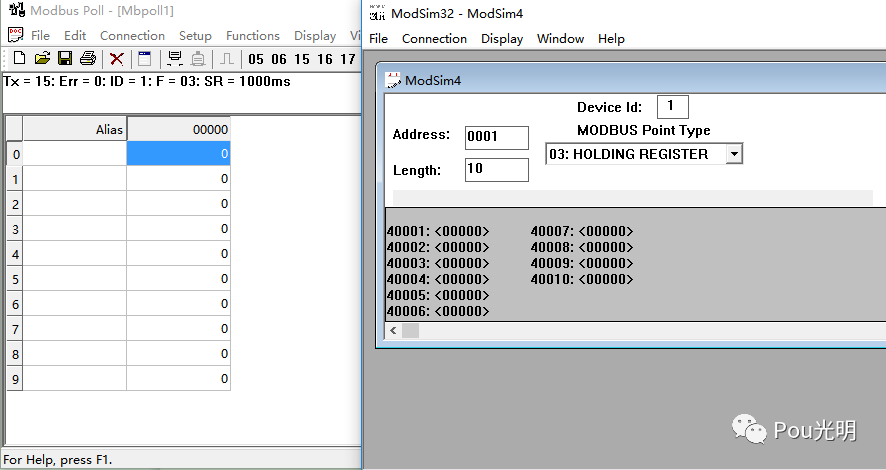Open a file with the folder icon
Screen dimensions: 886x470
point(42,58)
